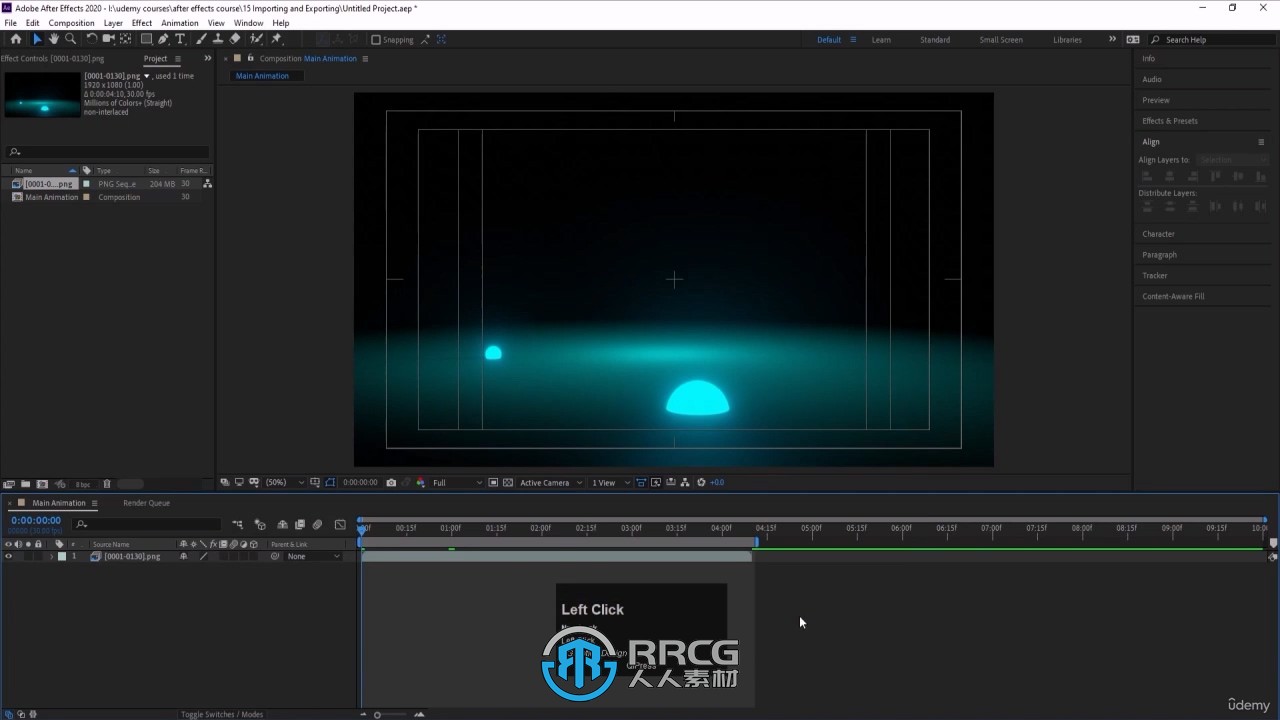Select the Selection arrow tool
Screen dimensions: 1280x720
(x=37, y=39)
